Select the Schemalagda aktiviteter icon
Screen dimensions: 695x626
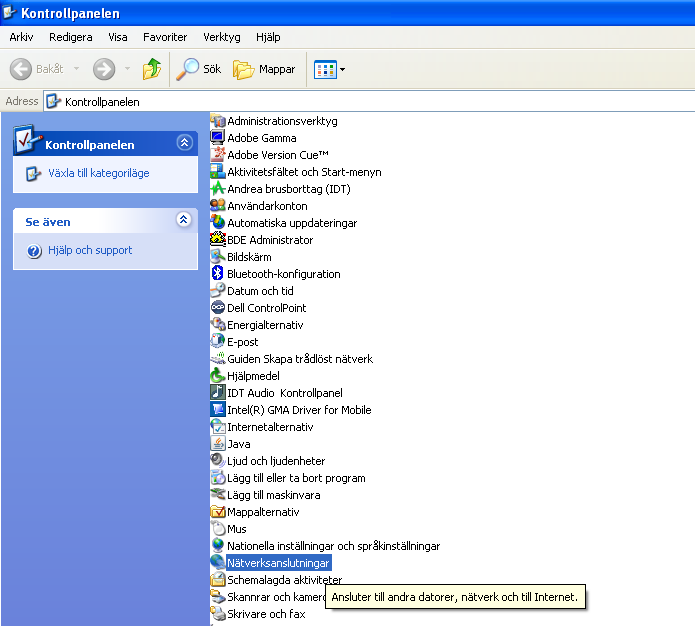tap(218, 579)
